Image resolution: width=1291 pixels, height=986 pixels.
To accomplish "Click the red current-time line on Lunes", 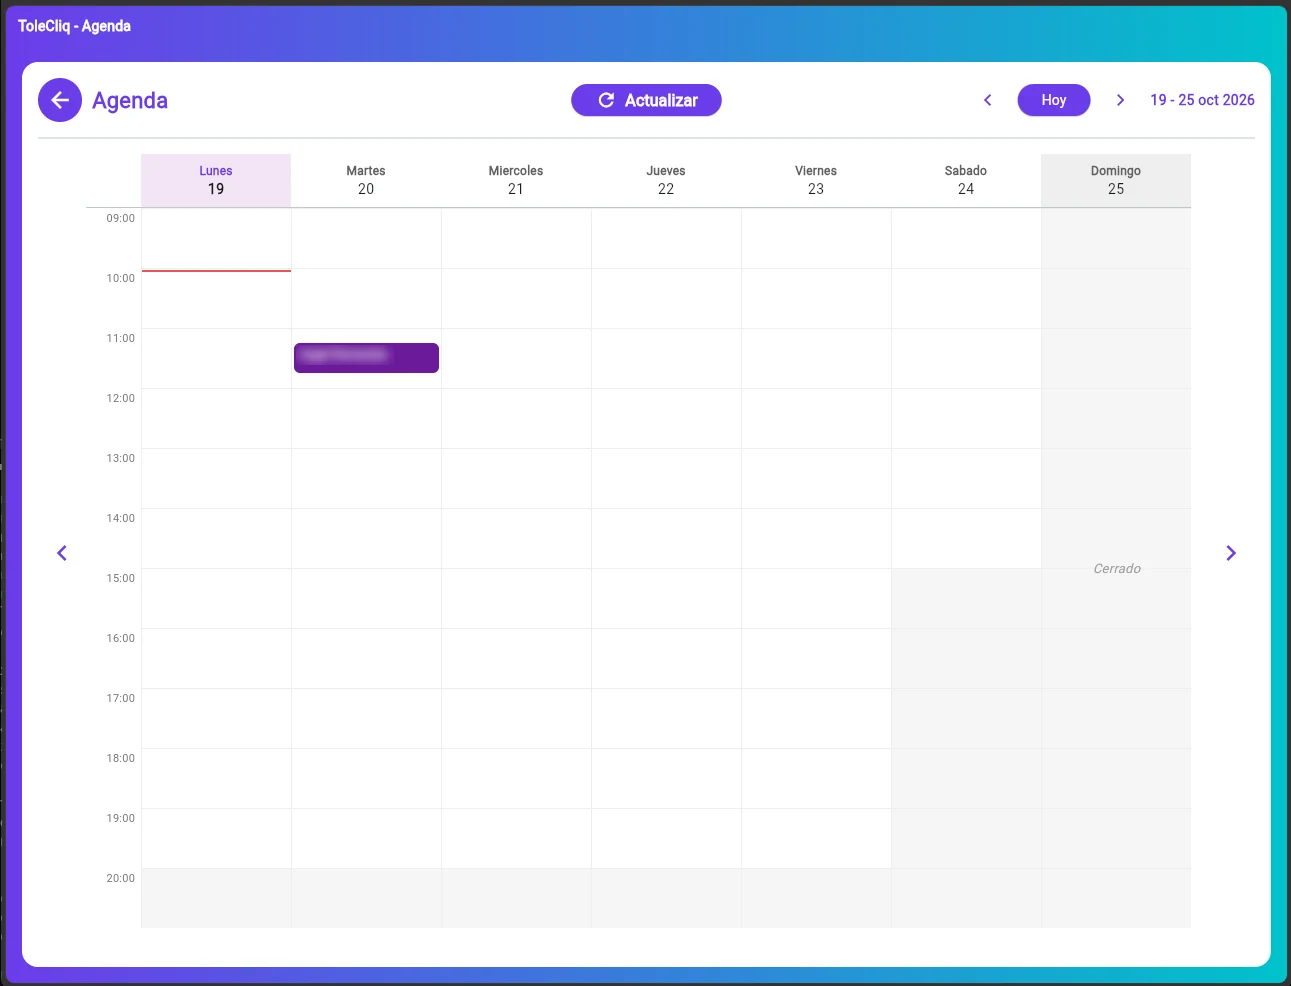I will coord(216,271).
